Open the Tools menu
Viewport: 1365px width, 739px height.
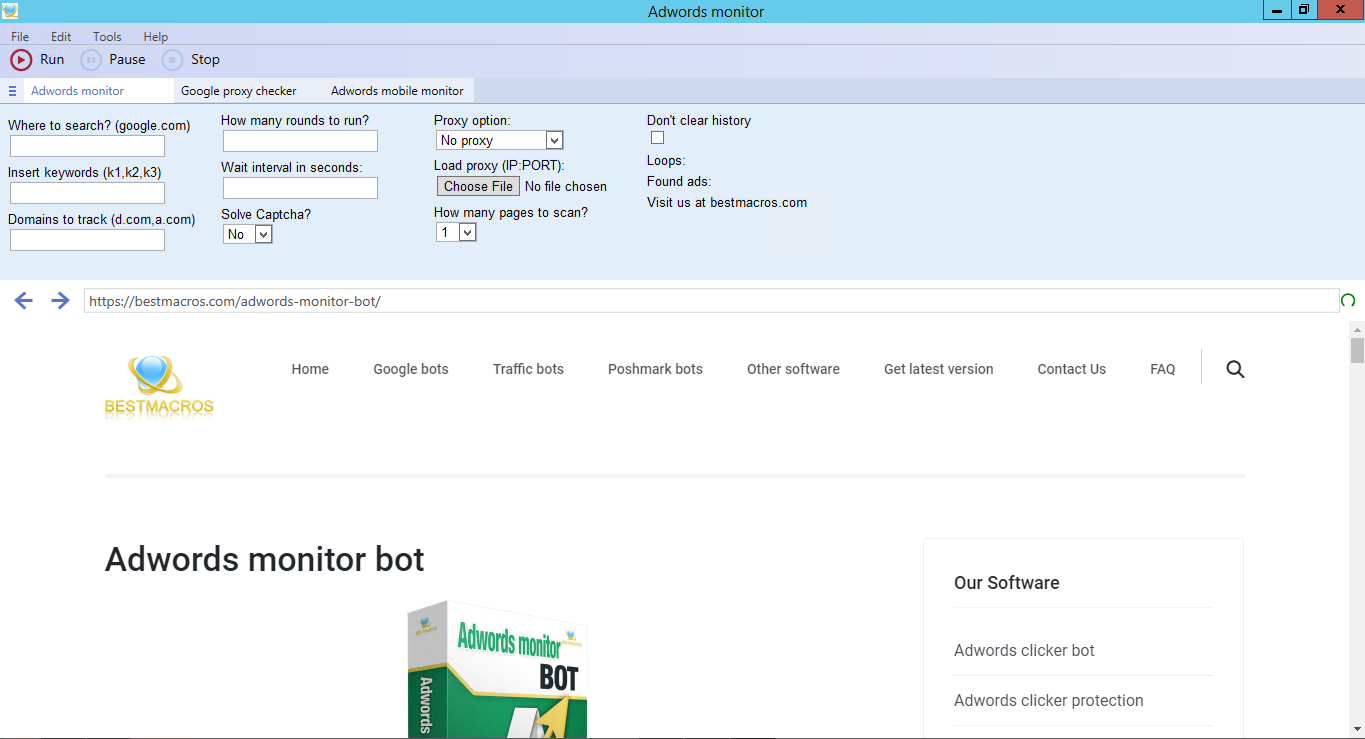coord(107,37)
